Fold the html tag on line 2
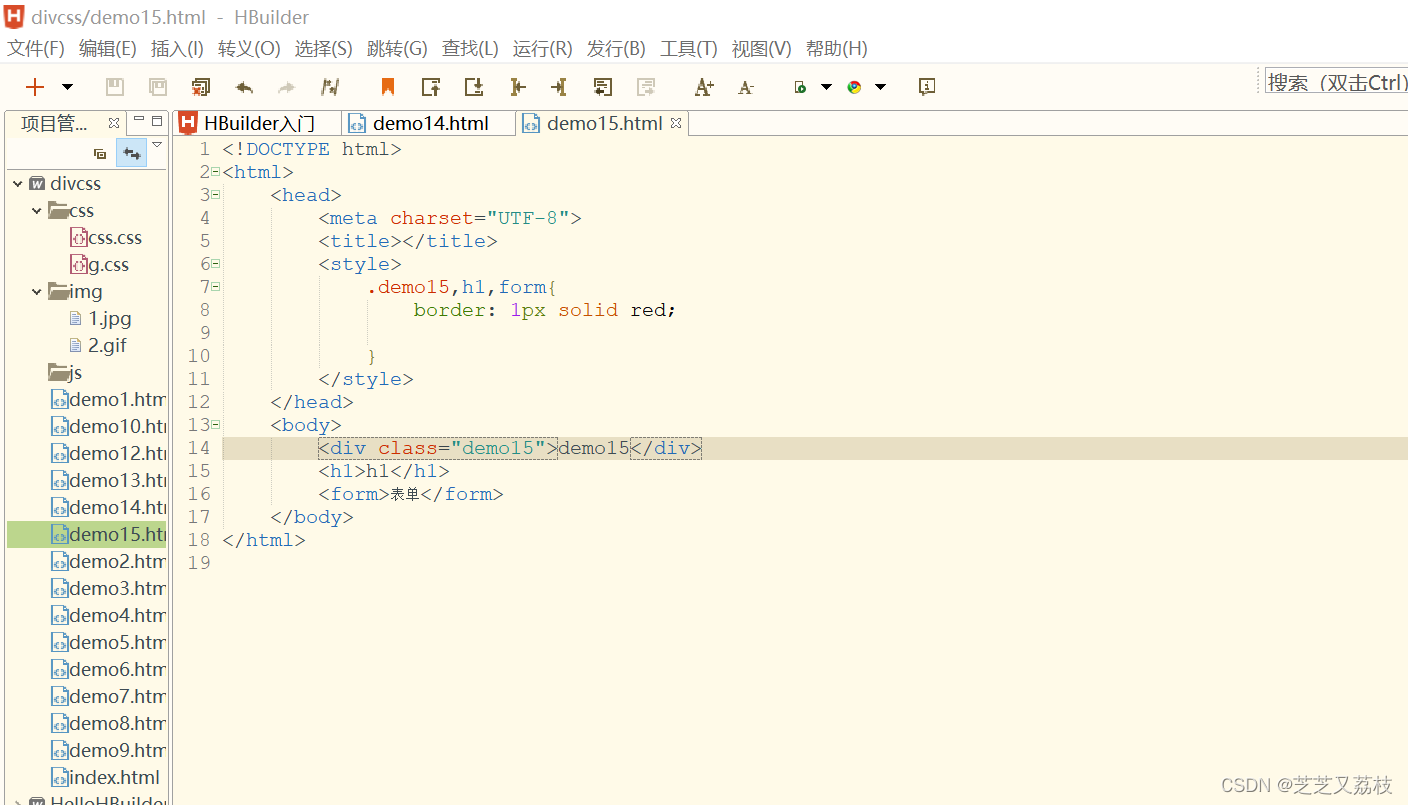Image resolution: width=1408 pixels, height=805 pixels. click(215, 172)
